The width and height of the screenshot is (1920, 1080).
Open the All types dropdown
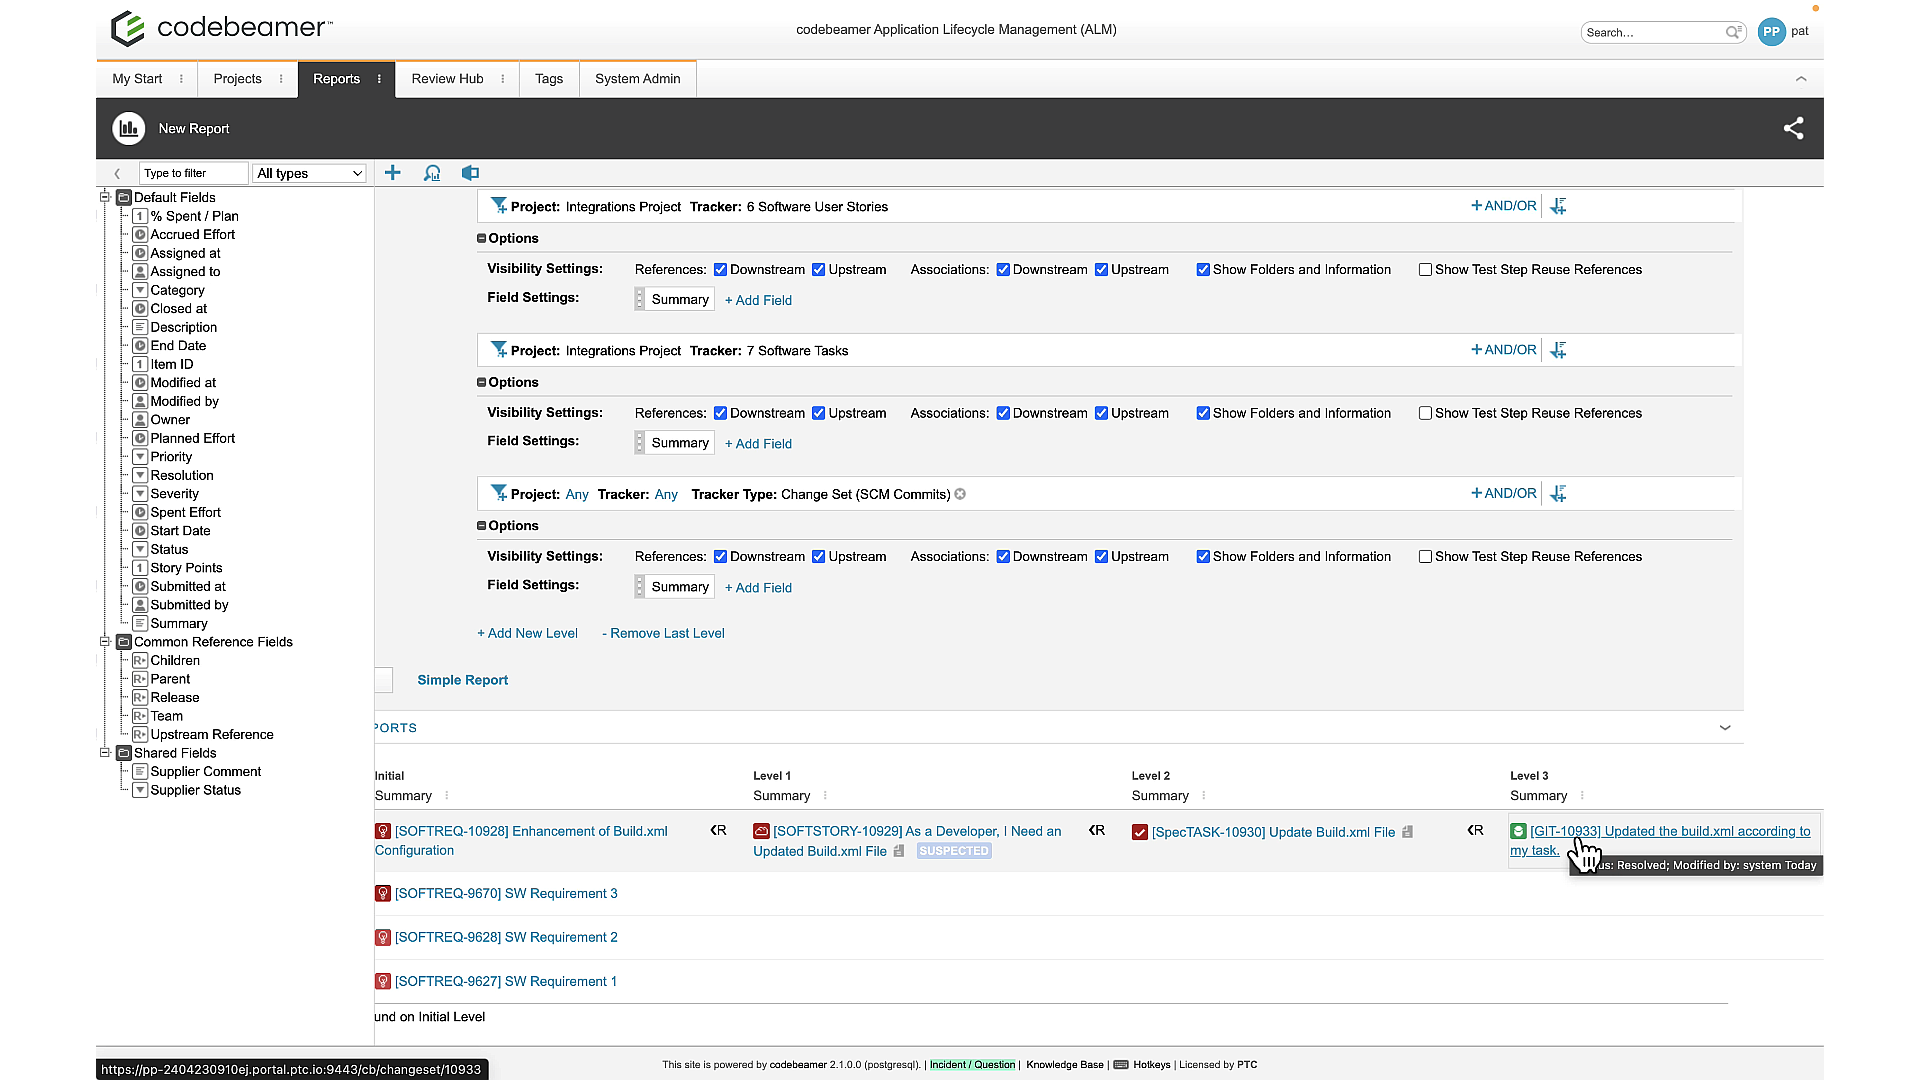point(309,173)
